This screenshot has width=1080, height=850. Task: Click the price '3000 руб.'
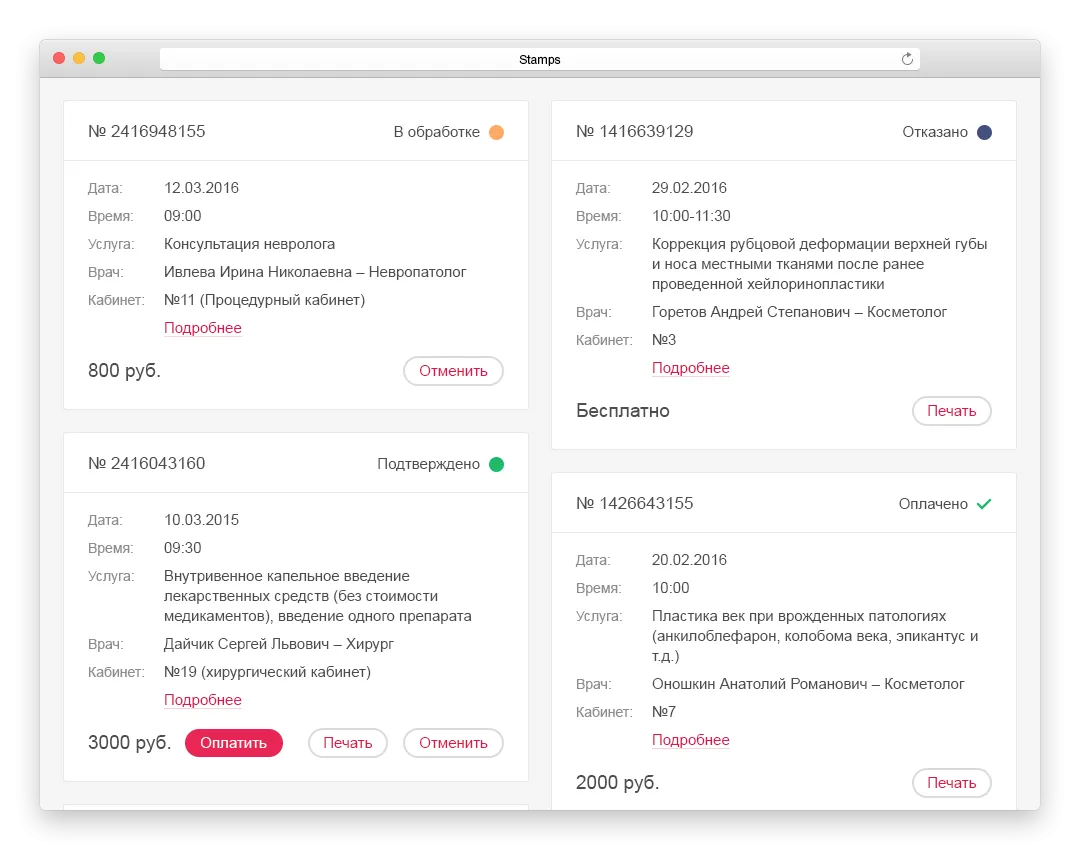point(129,743)
